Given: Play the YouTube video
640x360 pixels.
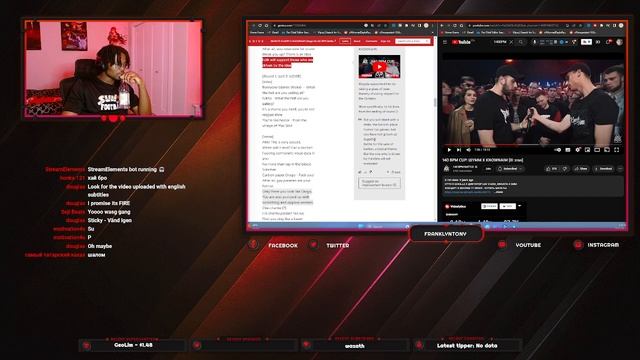Looking at the screenshot, I should pyautogui.click(x=449, y=150).
